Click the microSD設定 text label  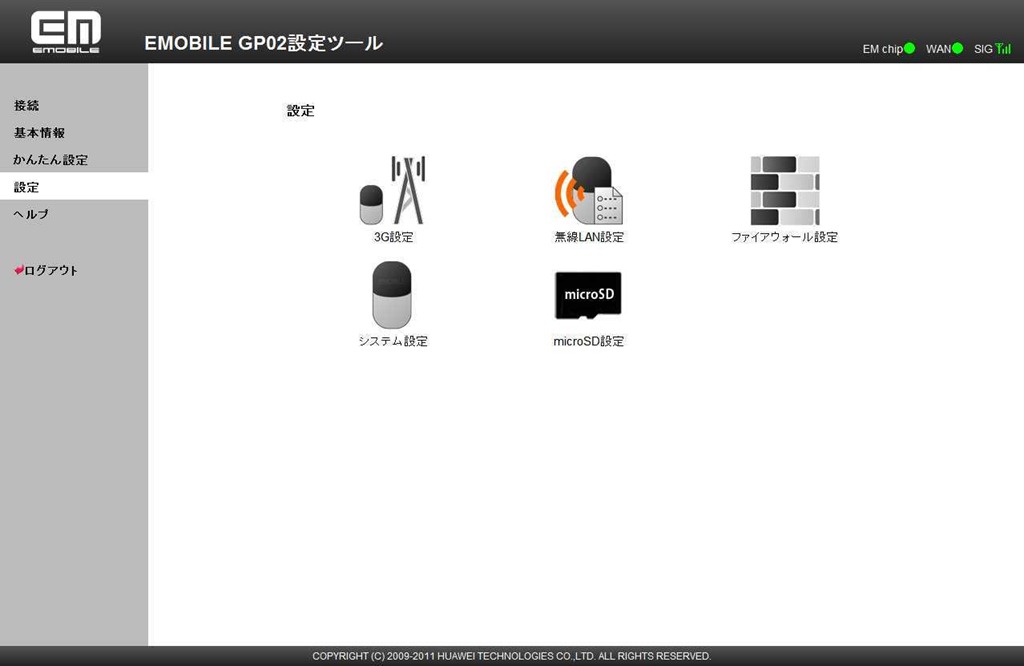click(588, 341)
